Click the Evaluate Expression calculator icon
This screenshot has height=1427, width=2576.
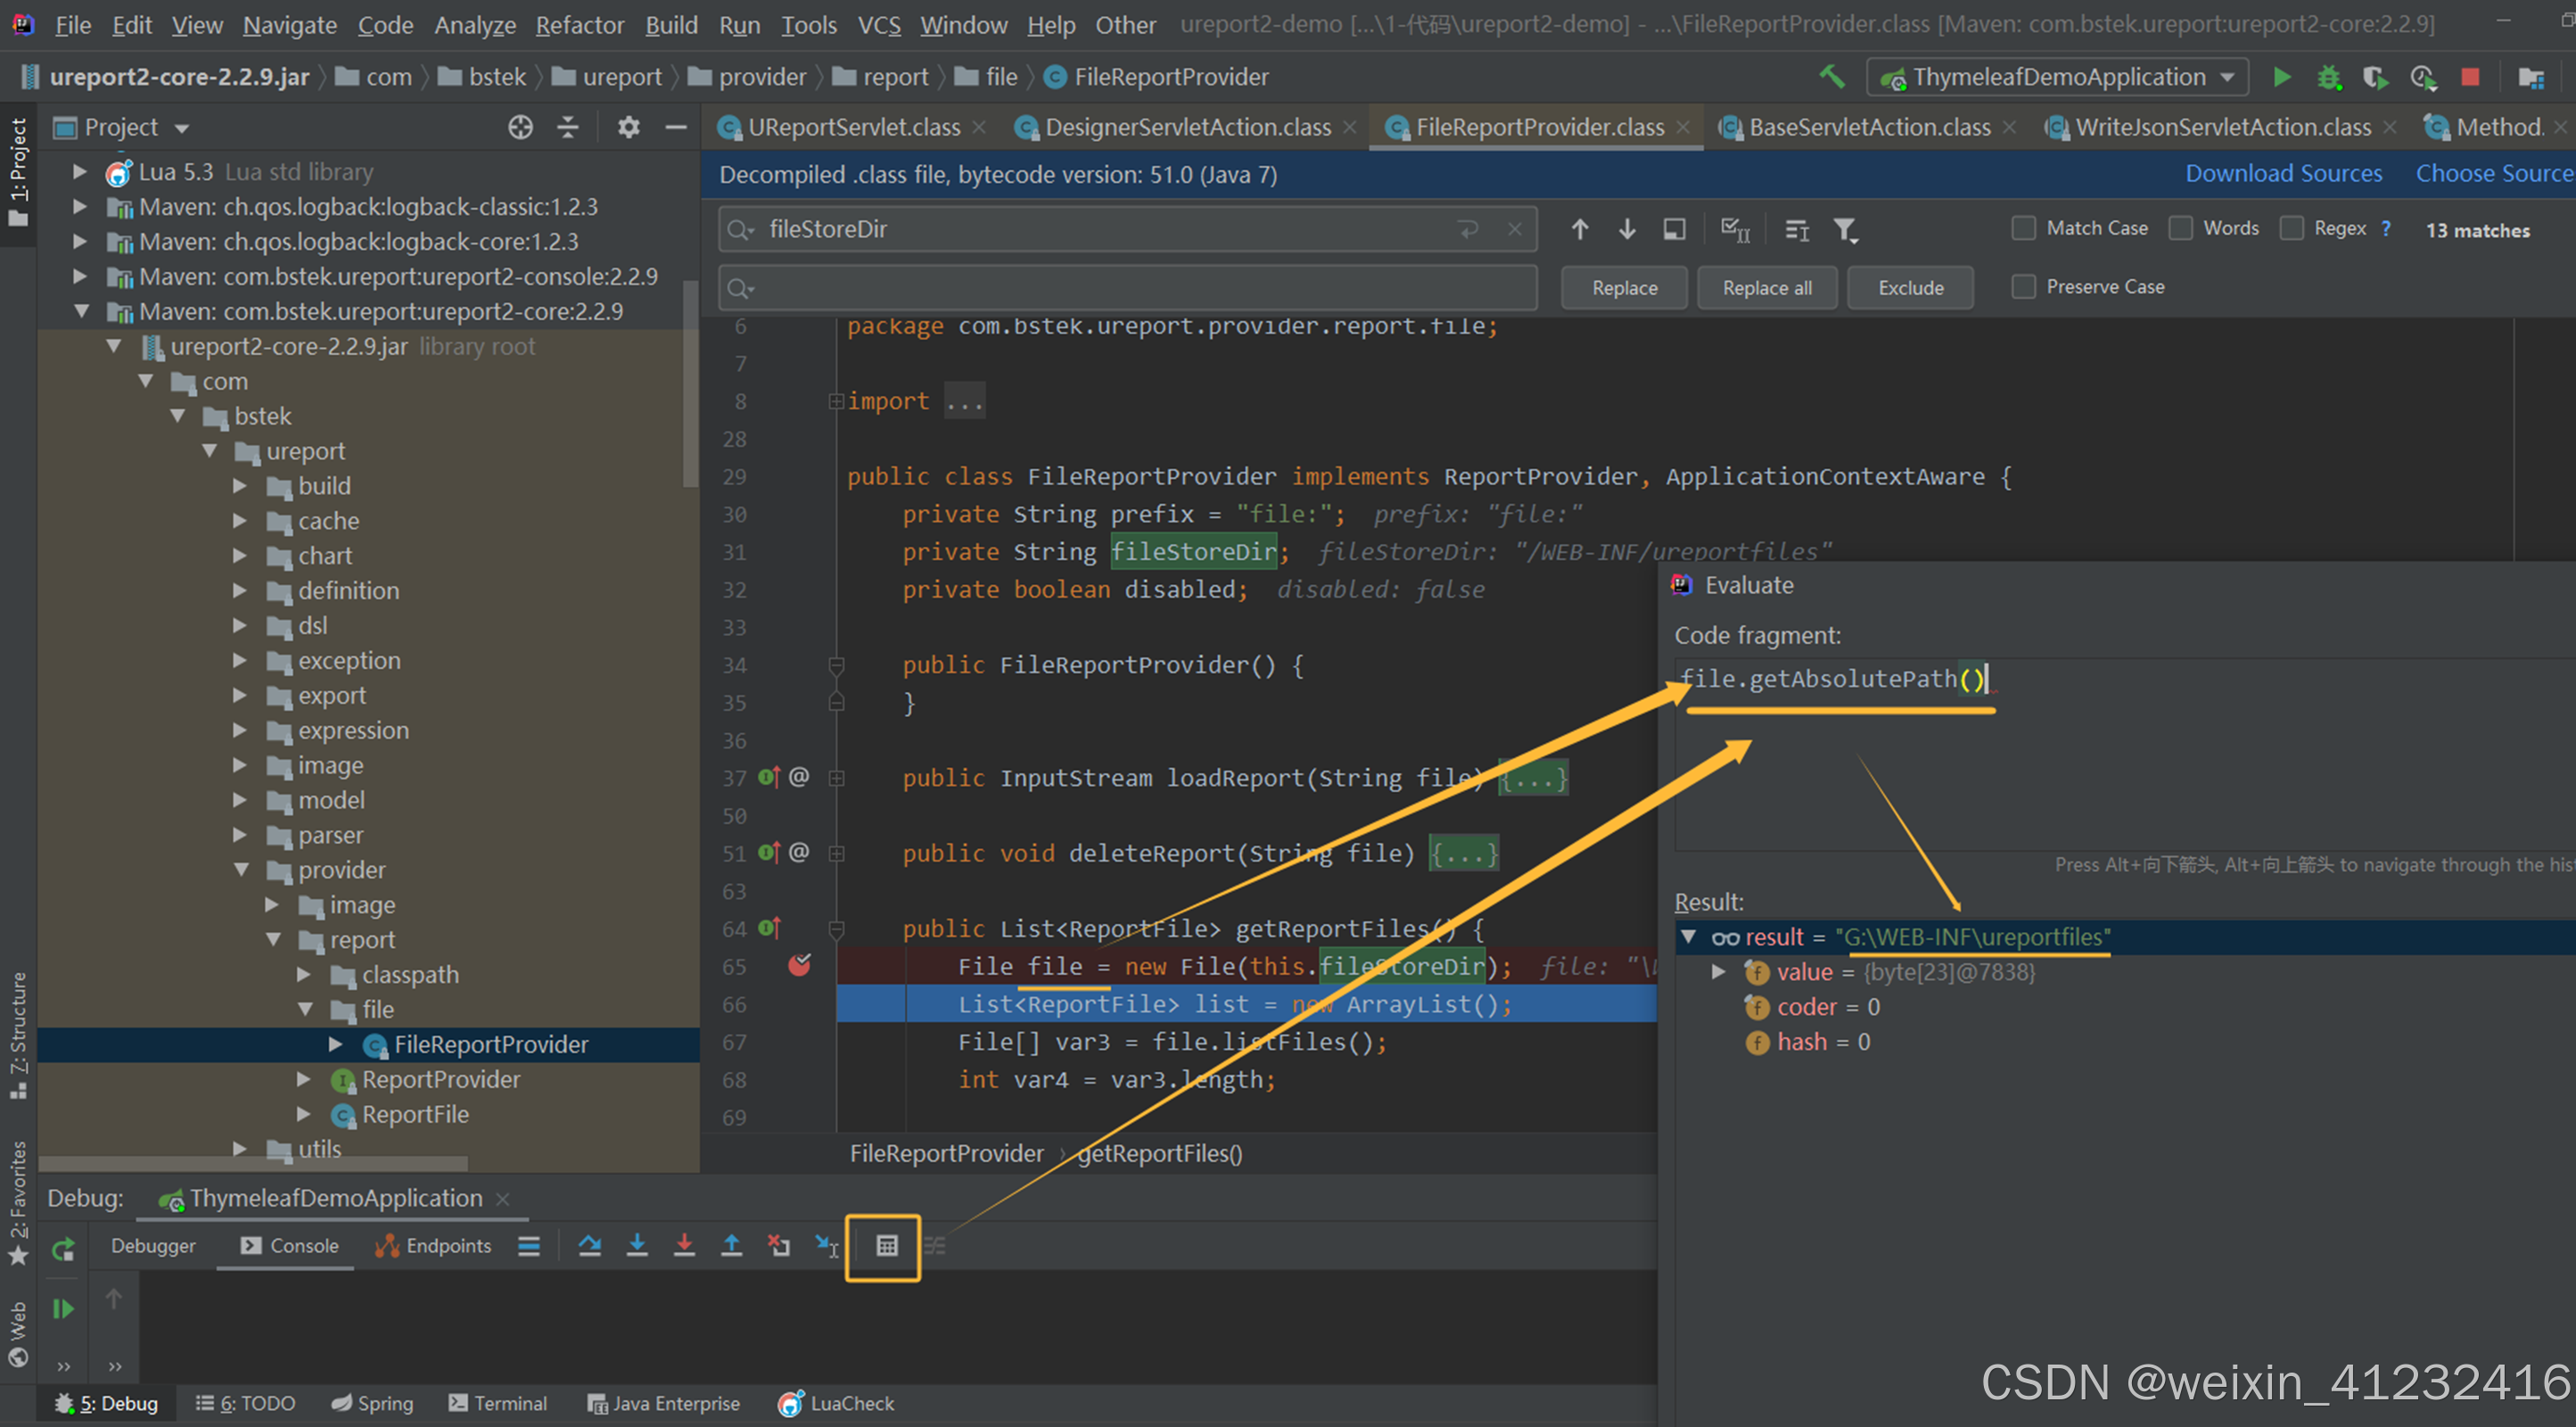(x=886, y=1246)
